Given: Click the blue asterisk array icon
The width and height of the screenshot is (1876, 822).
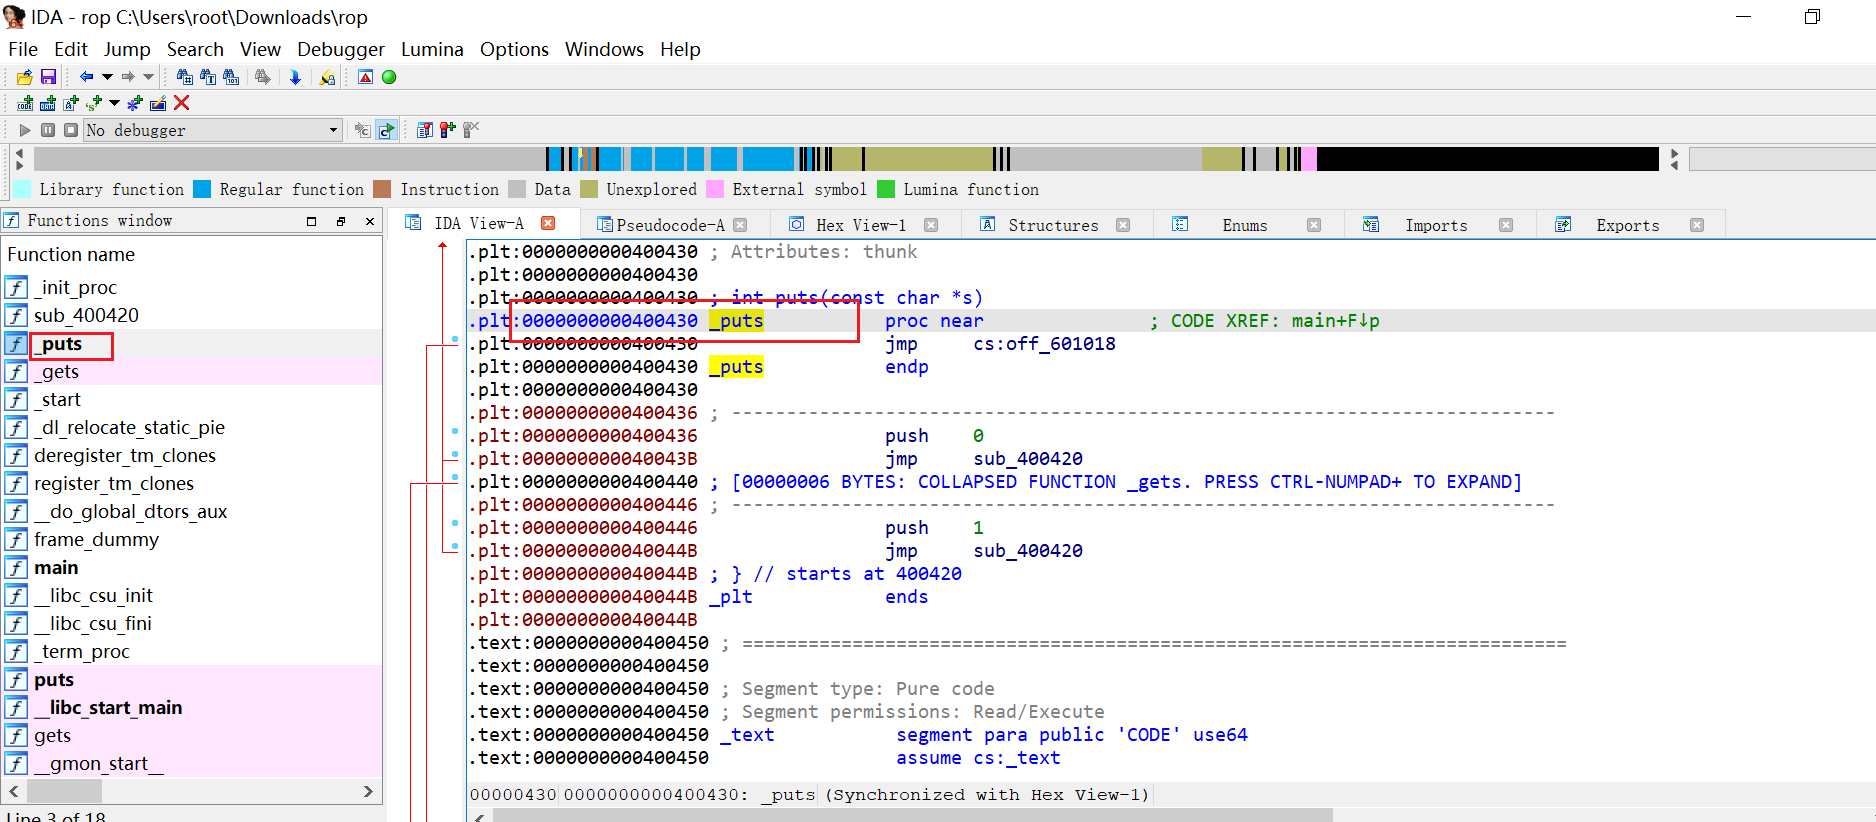Looking at the screenshot, I should [135, 103].
